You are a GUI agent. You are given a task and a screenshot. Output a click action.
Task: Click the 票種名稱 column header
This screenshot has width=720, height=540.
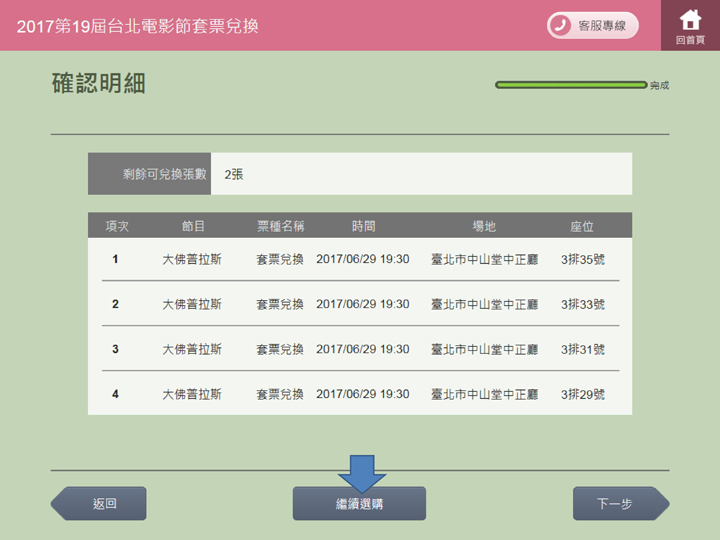[x=281, y=226]
